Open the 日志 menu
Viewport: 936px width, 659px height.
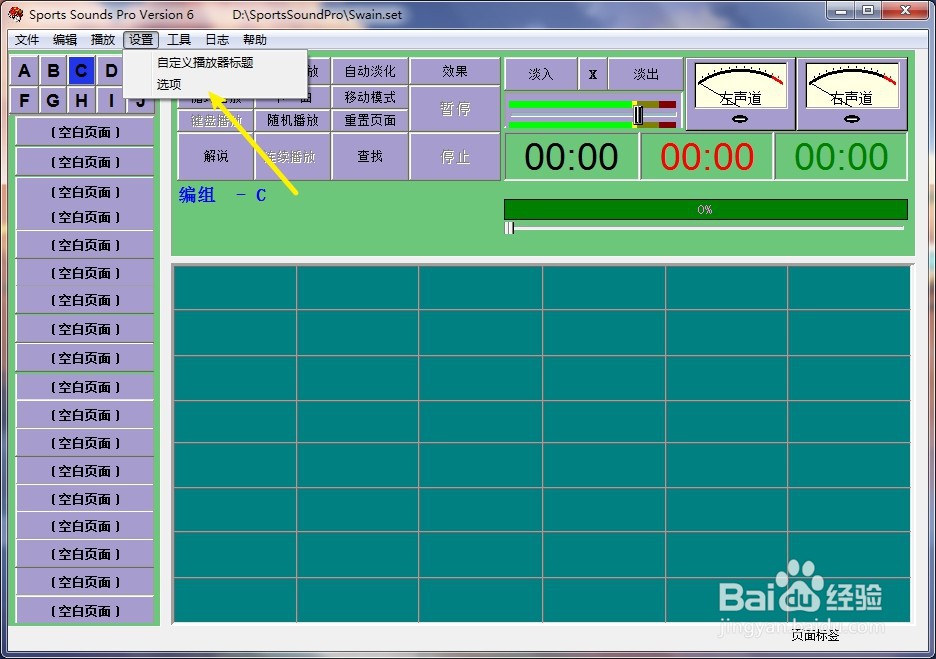pyautogui.click(x=217, y=40)
